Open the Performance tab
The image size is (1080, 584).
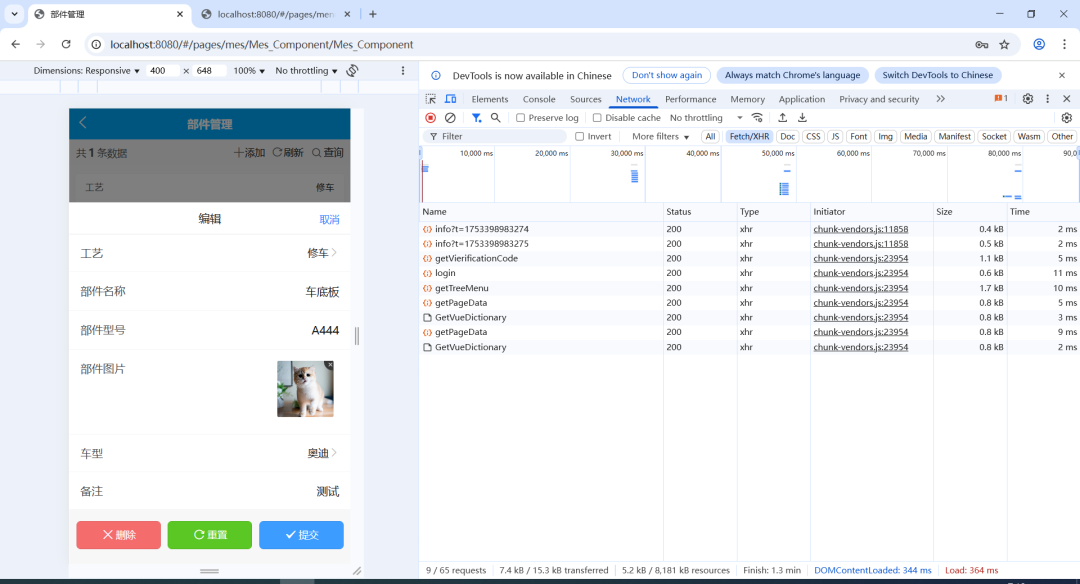(x=690, y=99)
